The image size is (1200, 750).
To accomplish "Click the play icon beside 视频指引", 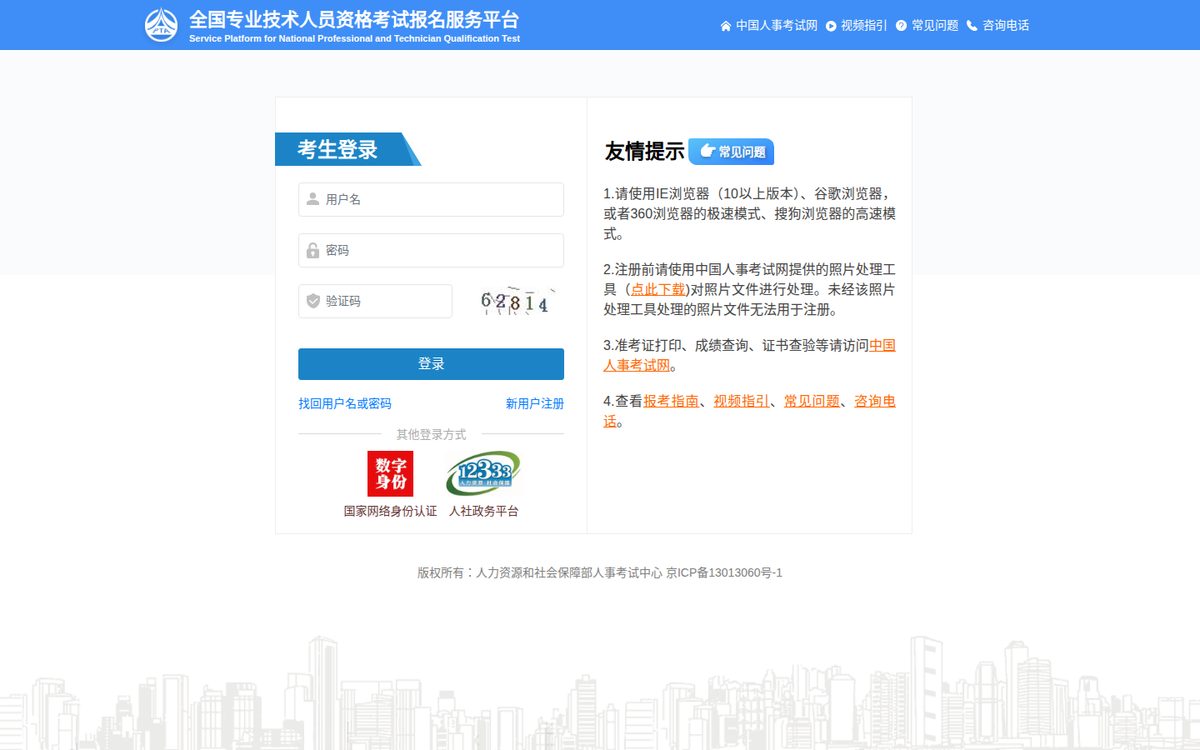I will [831, 26].
